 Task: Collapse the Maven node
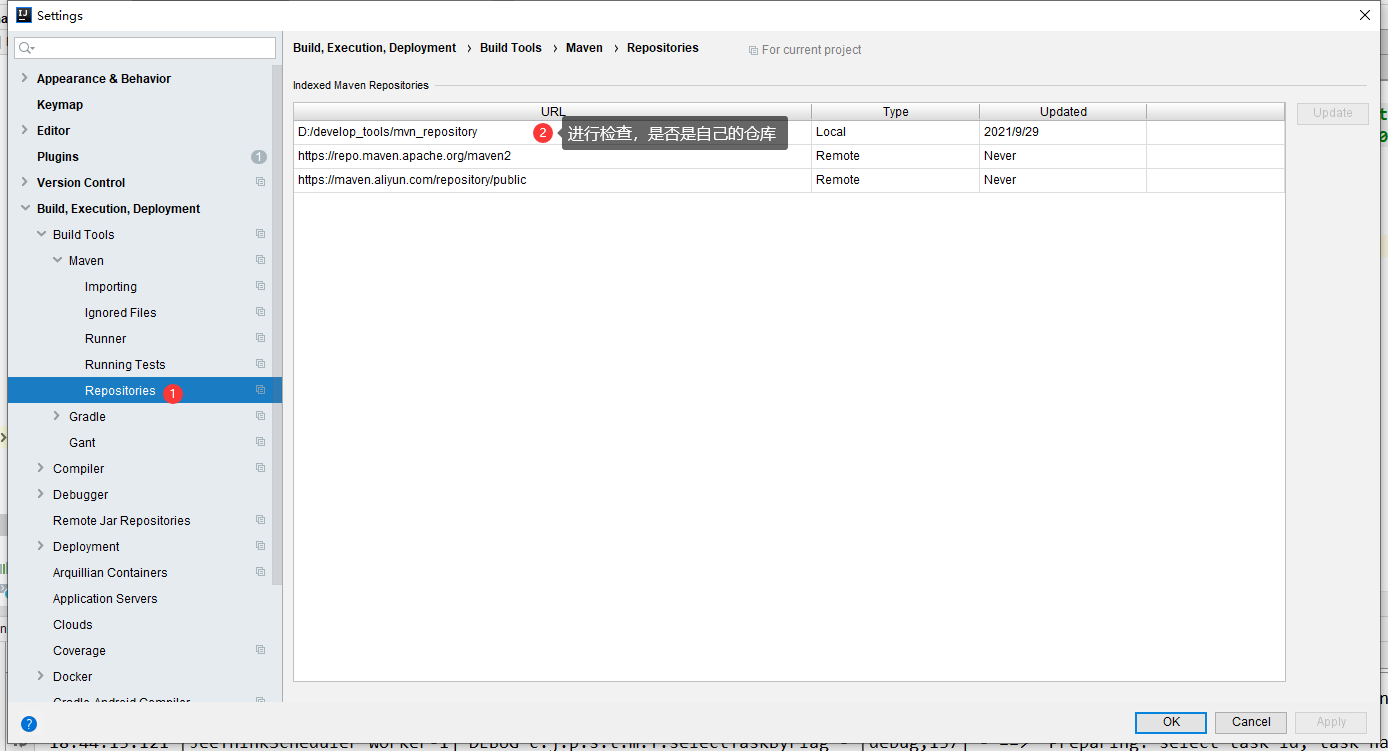[x=57, y=260]
